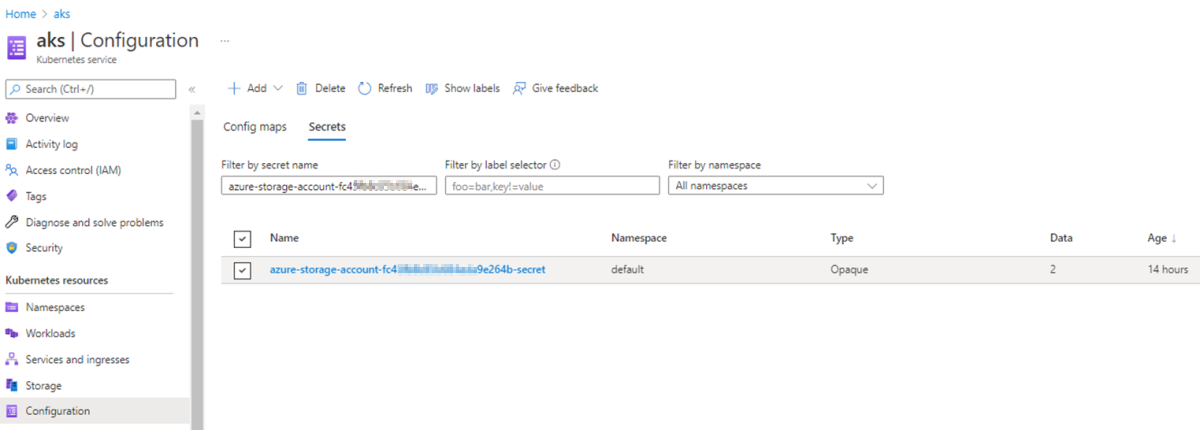The height and width of the screenshot is (430, 1200).
Task: Open the Security menu item
Action: point(44,248)
